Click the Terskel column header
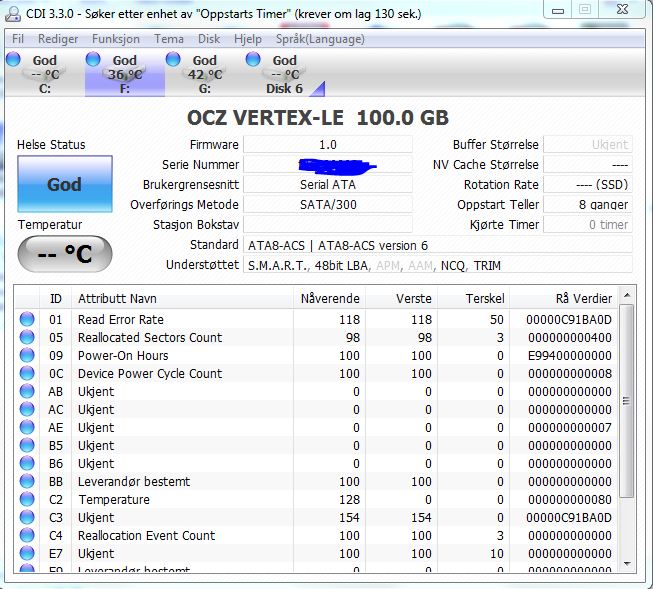Viewport: 653px width, 589px height. tap(474, 298)
